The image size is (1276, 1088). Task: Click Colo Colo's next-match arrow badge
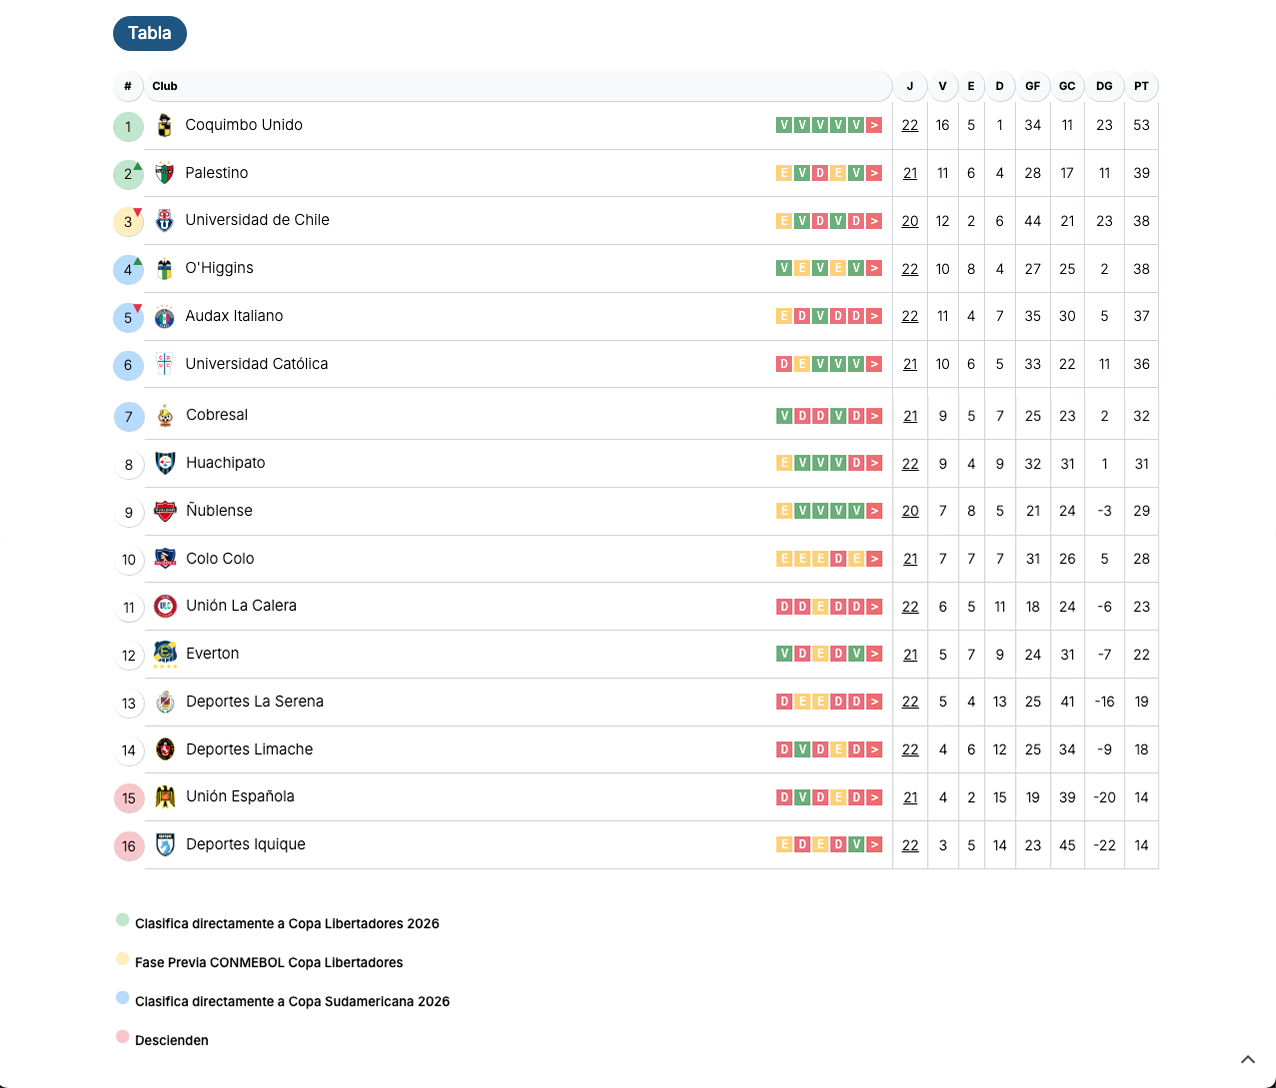875,559
